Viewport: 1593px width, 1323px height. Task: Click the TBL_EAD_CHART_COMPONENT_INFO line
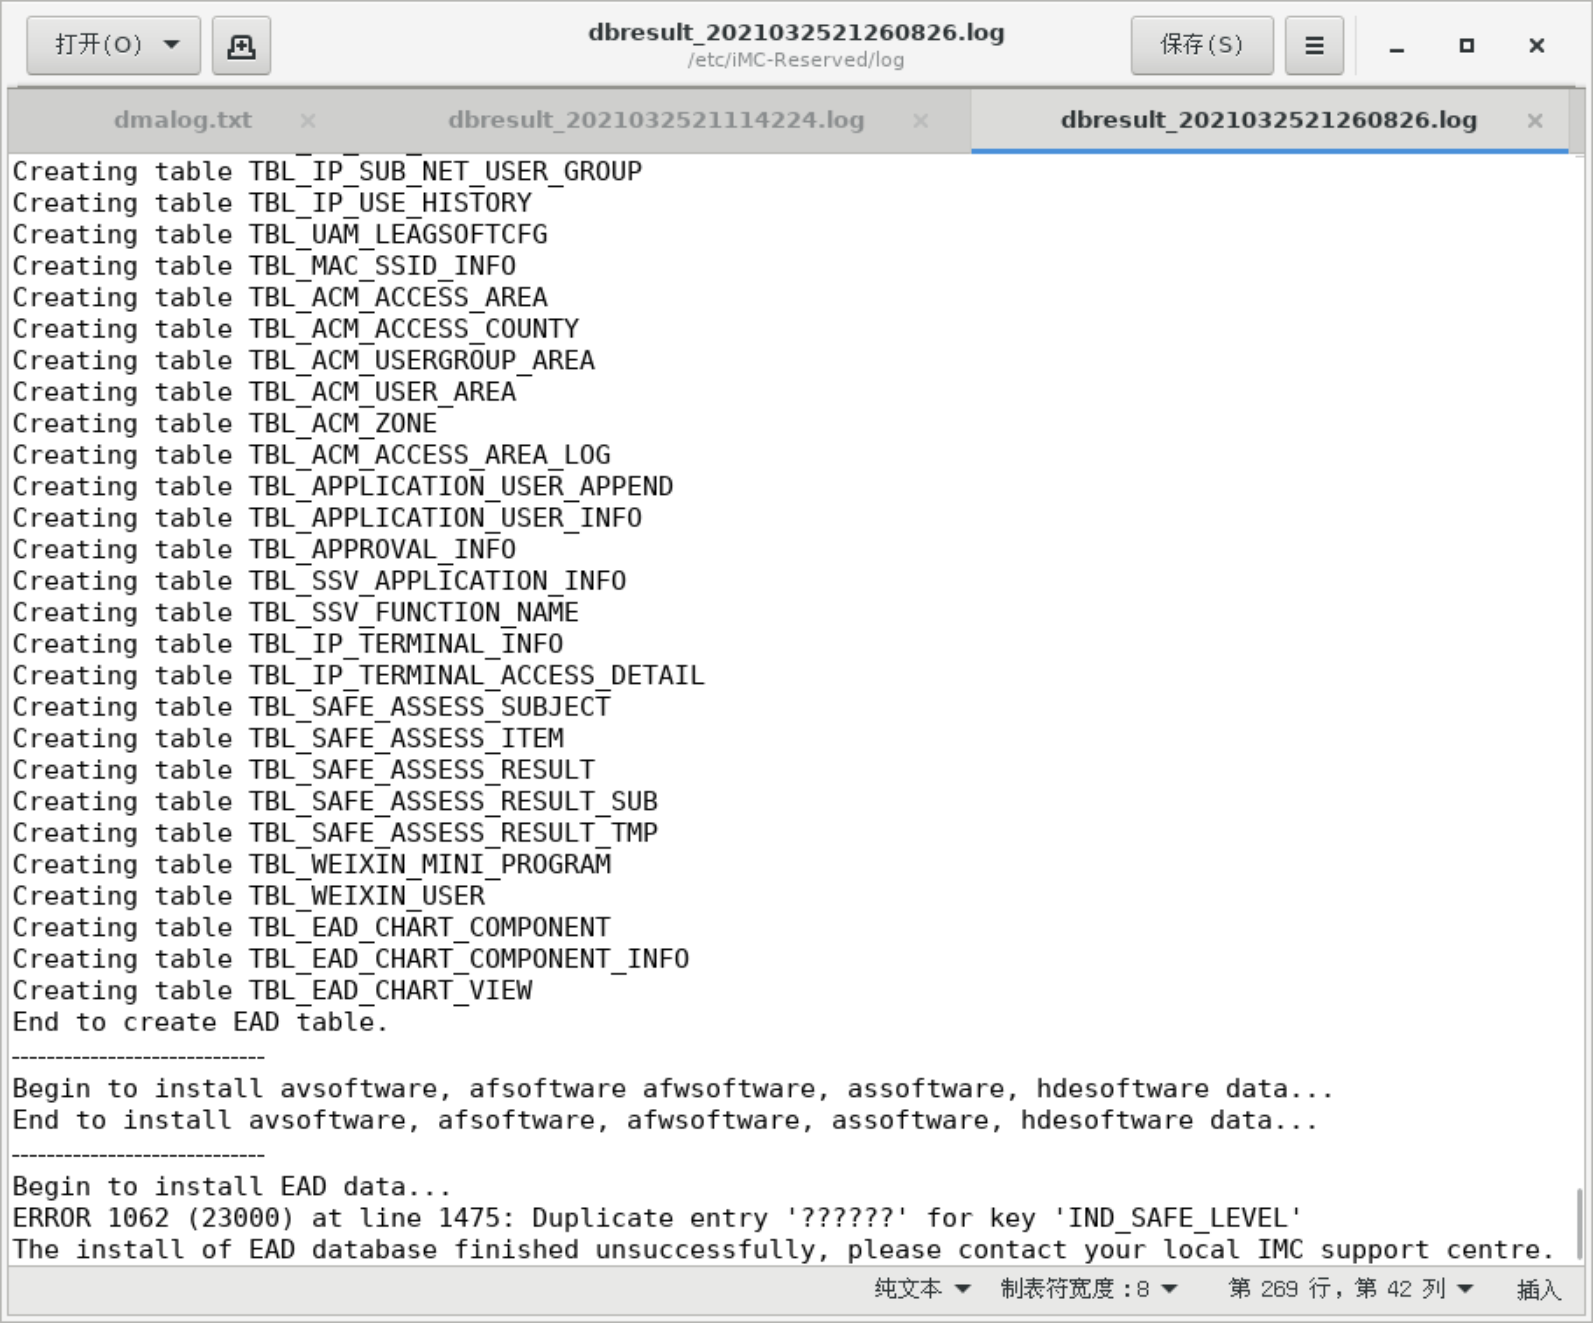351,959
